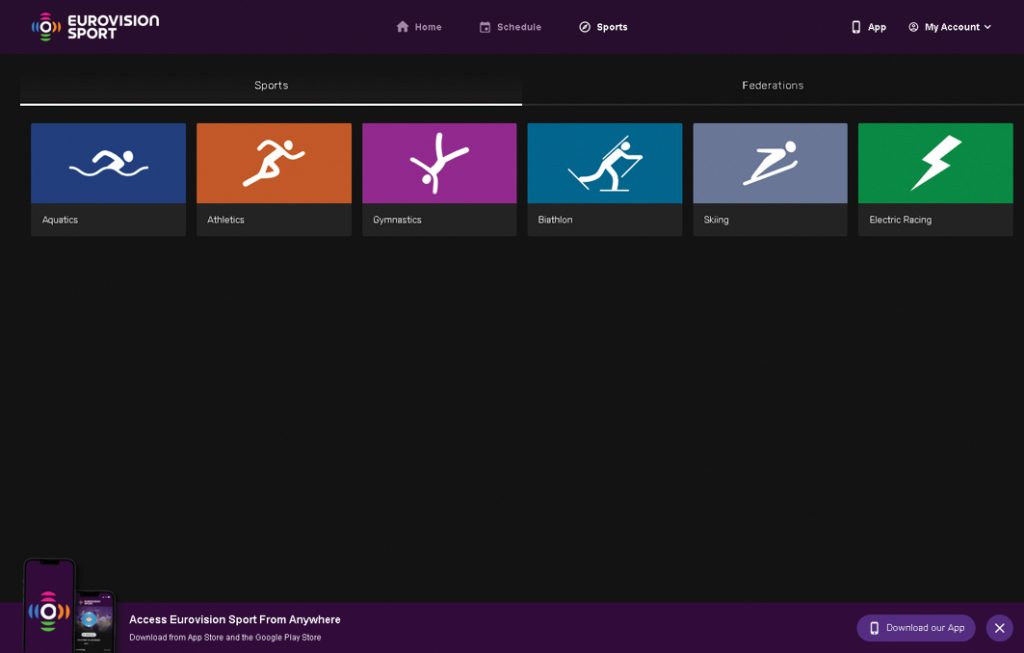Select the Athletics runner icon
The width and height of the screenshot is (1024, 653).
(x=273, y=163)
